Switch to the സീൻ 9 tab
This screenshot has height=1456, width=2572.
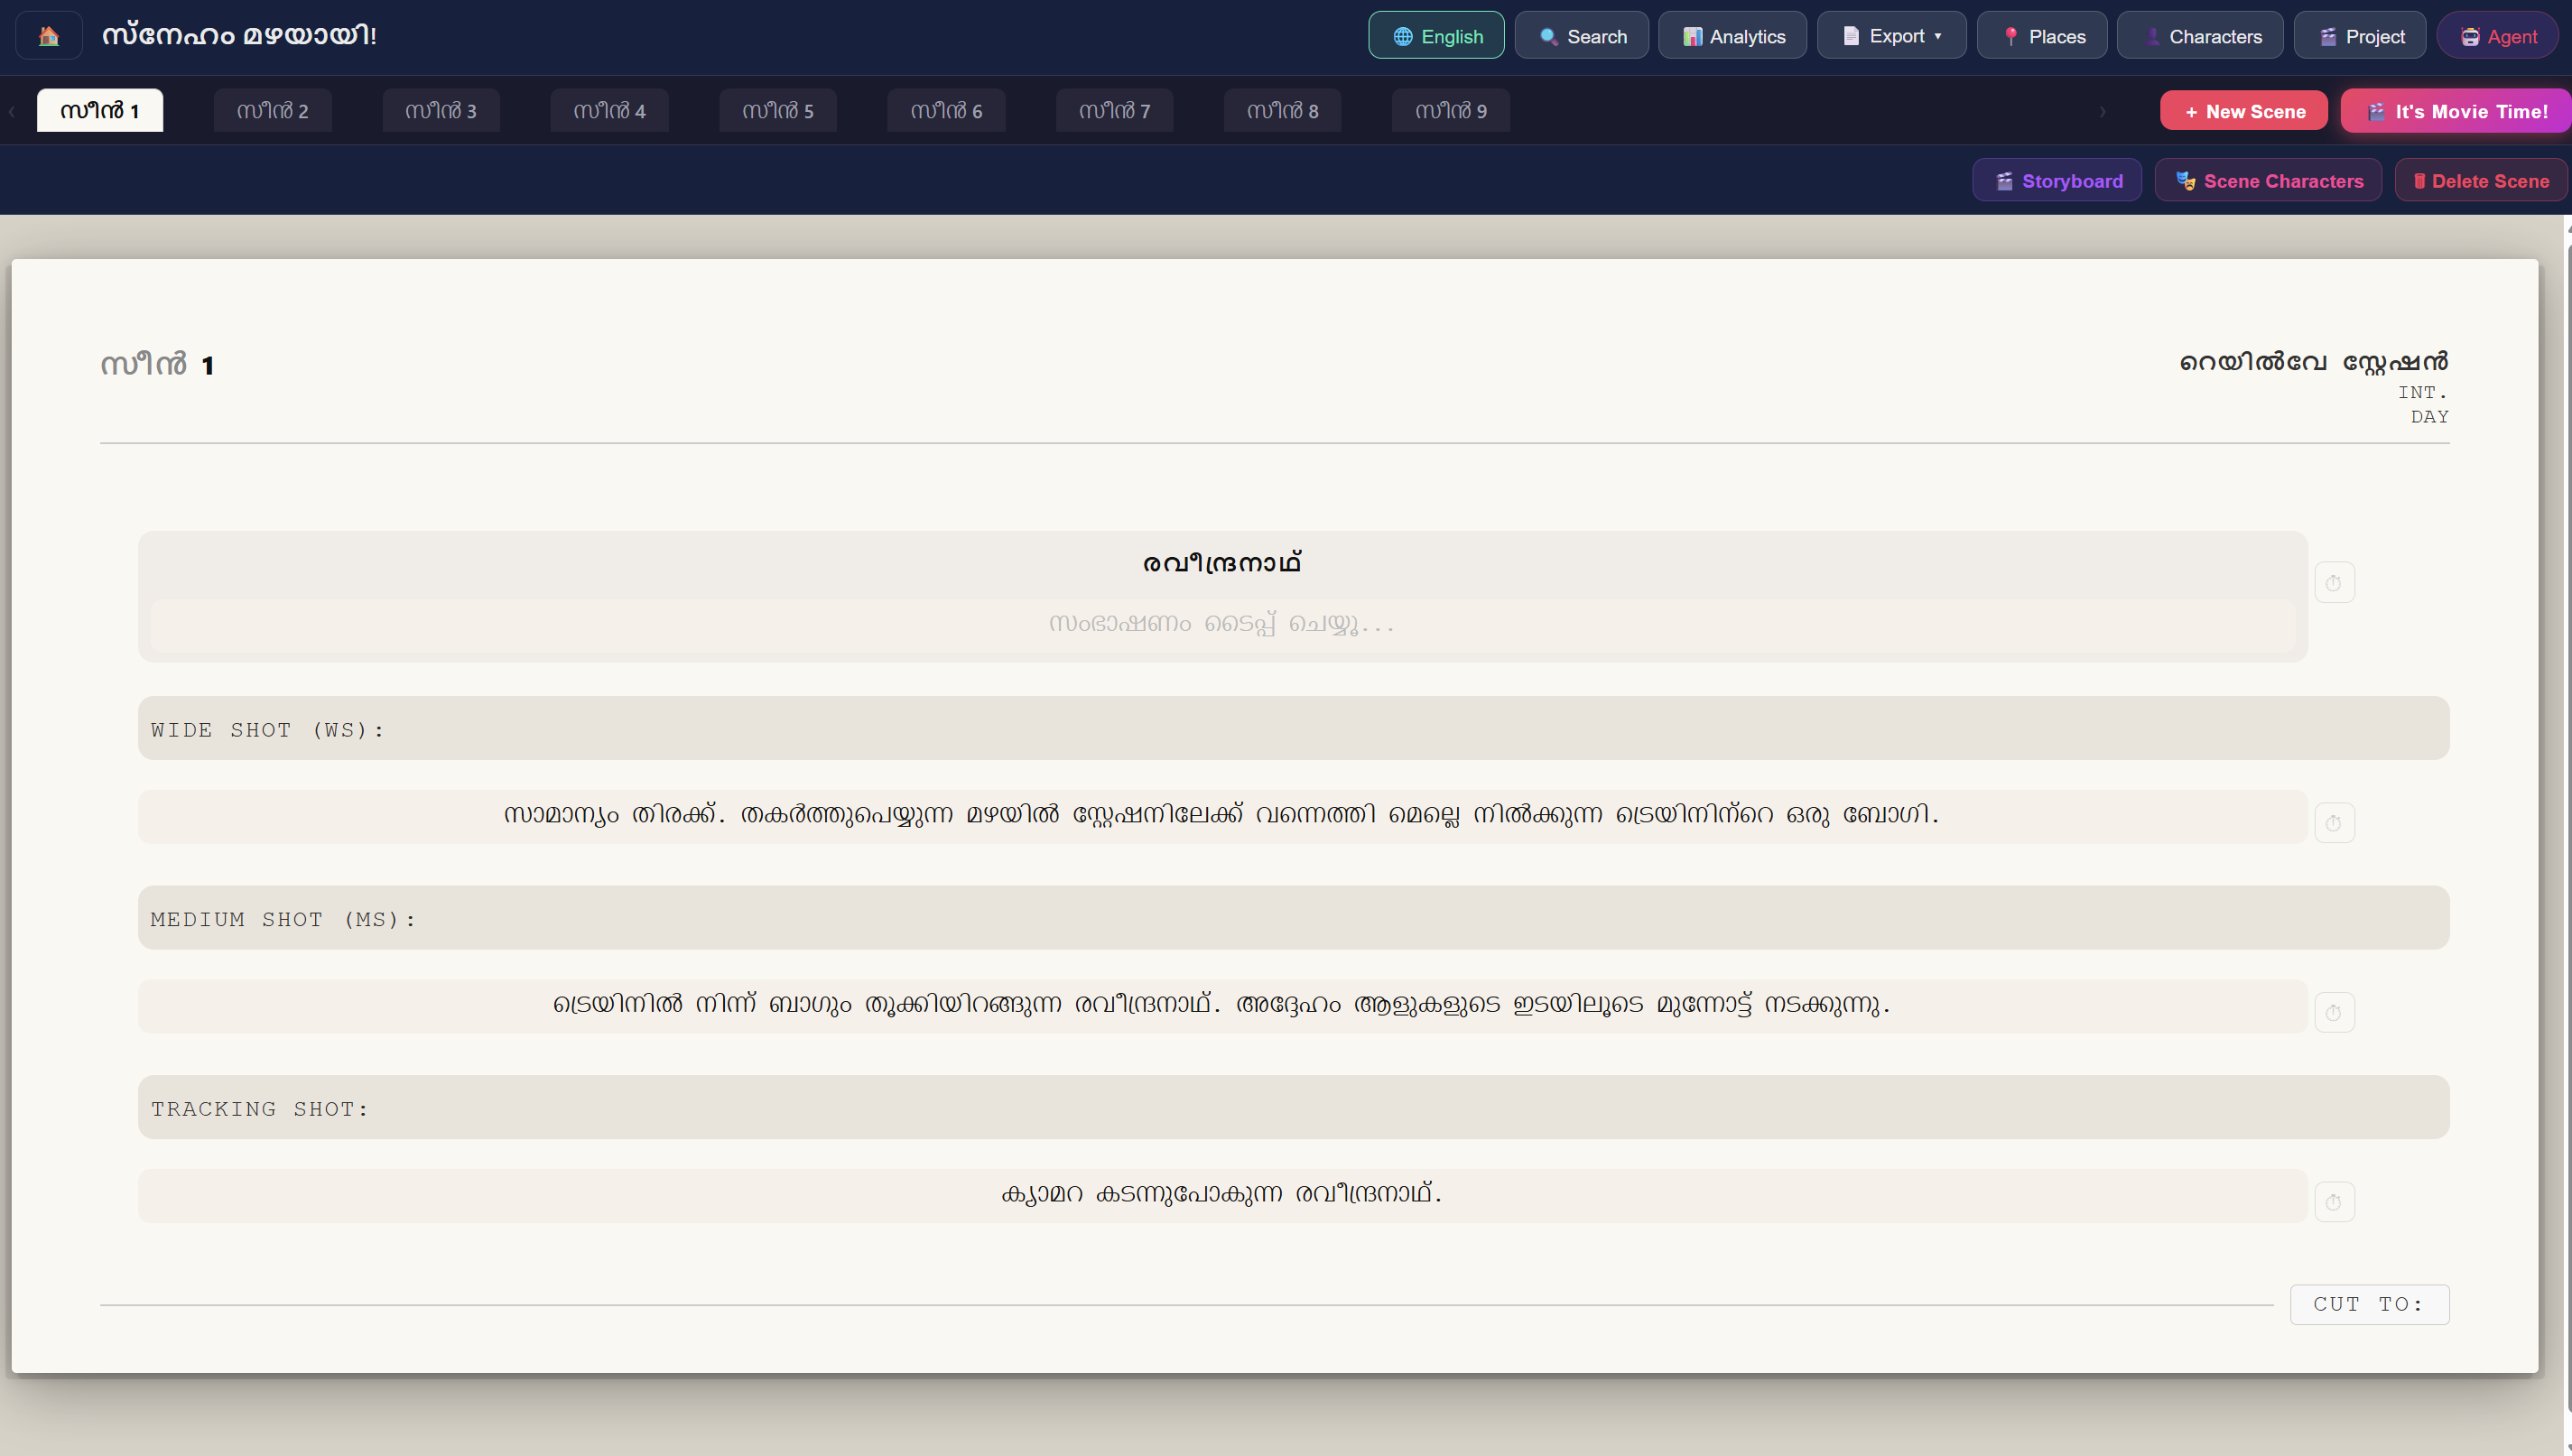point(1451,110)
